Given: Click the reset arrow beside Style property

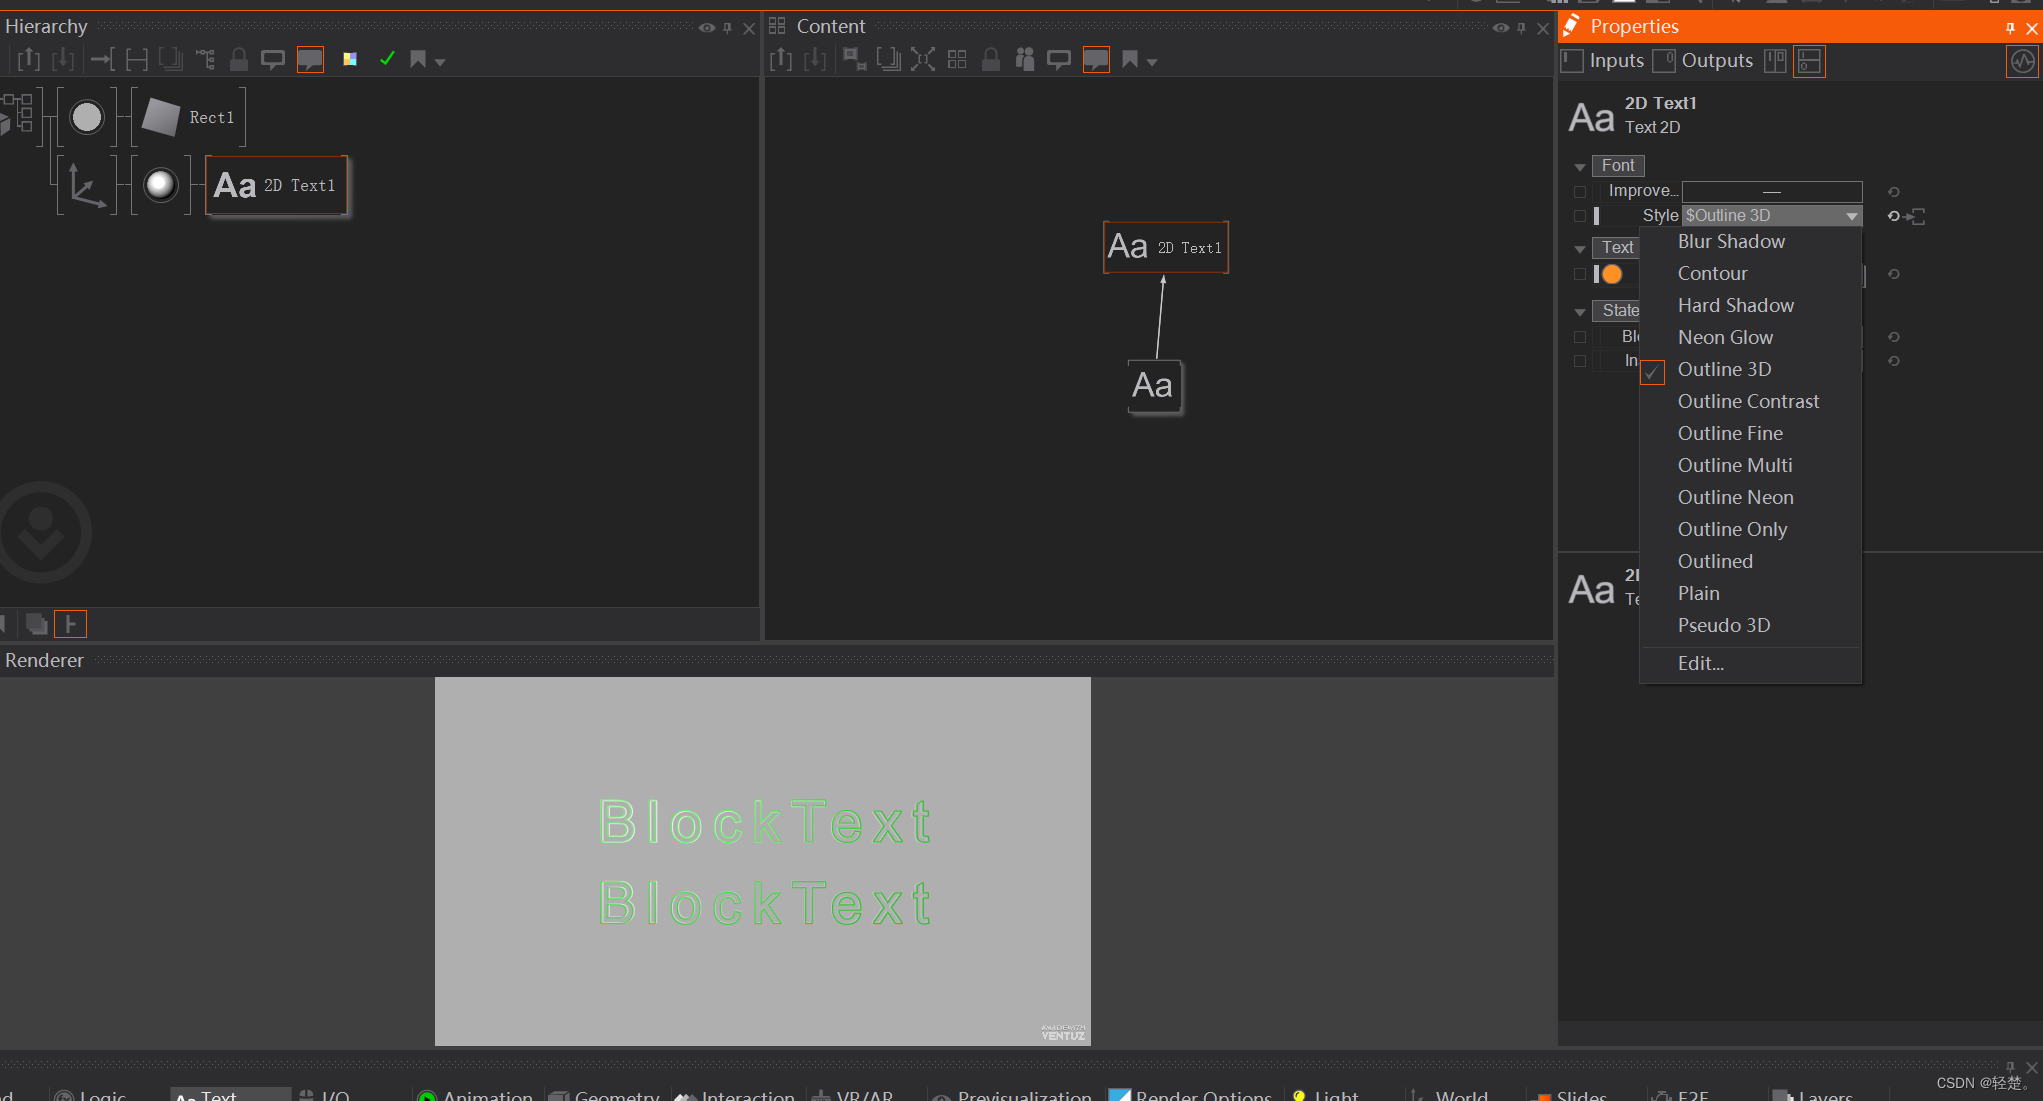Looking at the screenshot, I should tap(1893, 216).
